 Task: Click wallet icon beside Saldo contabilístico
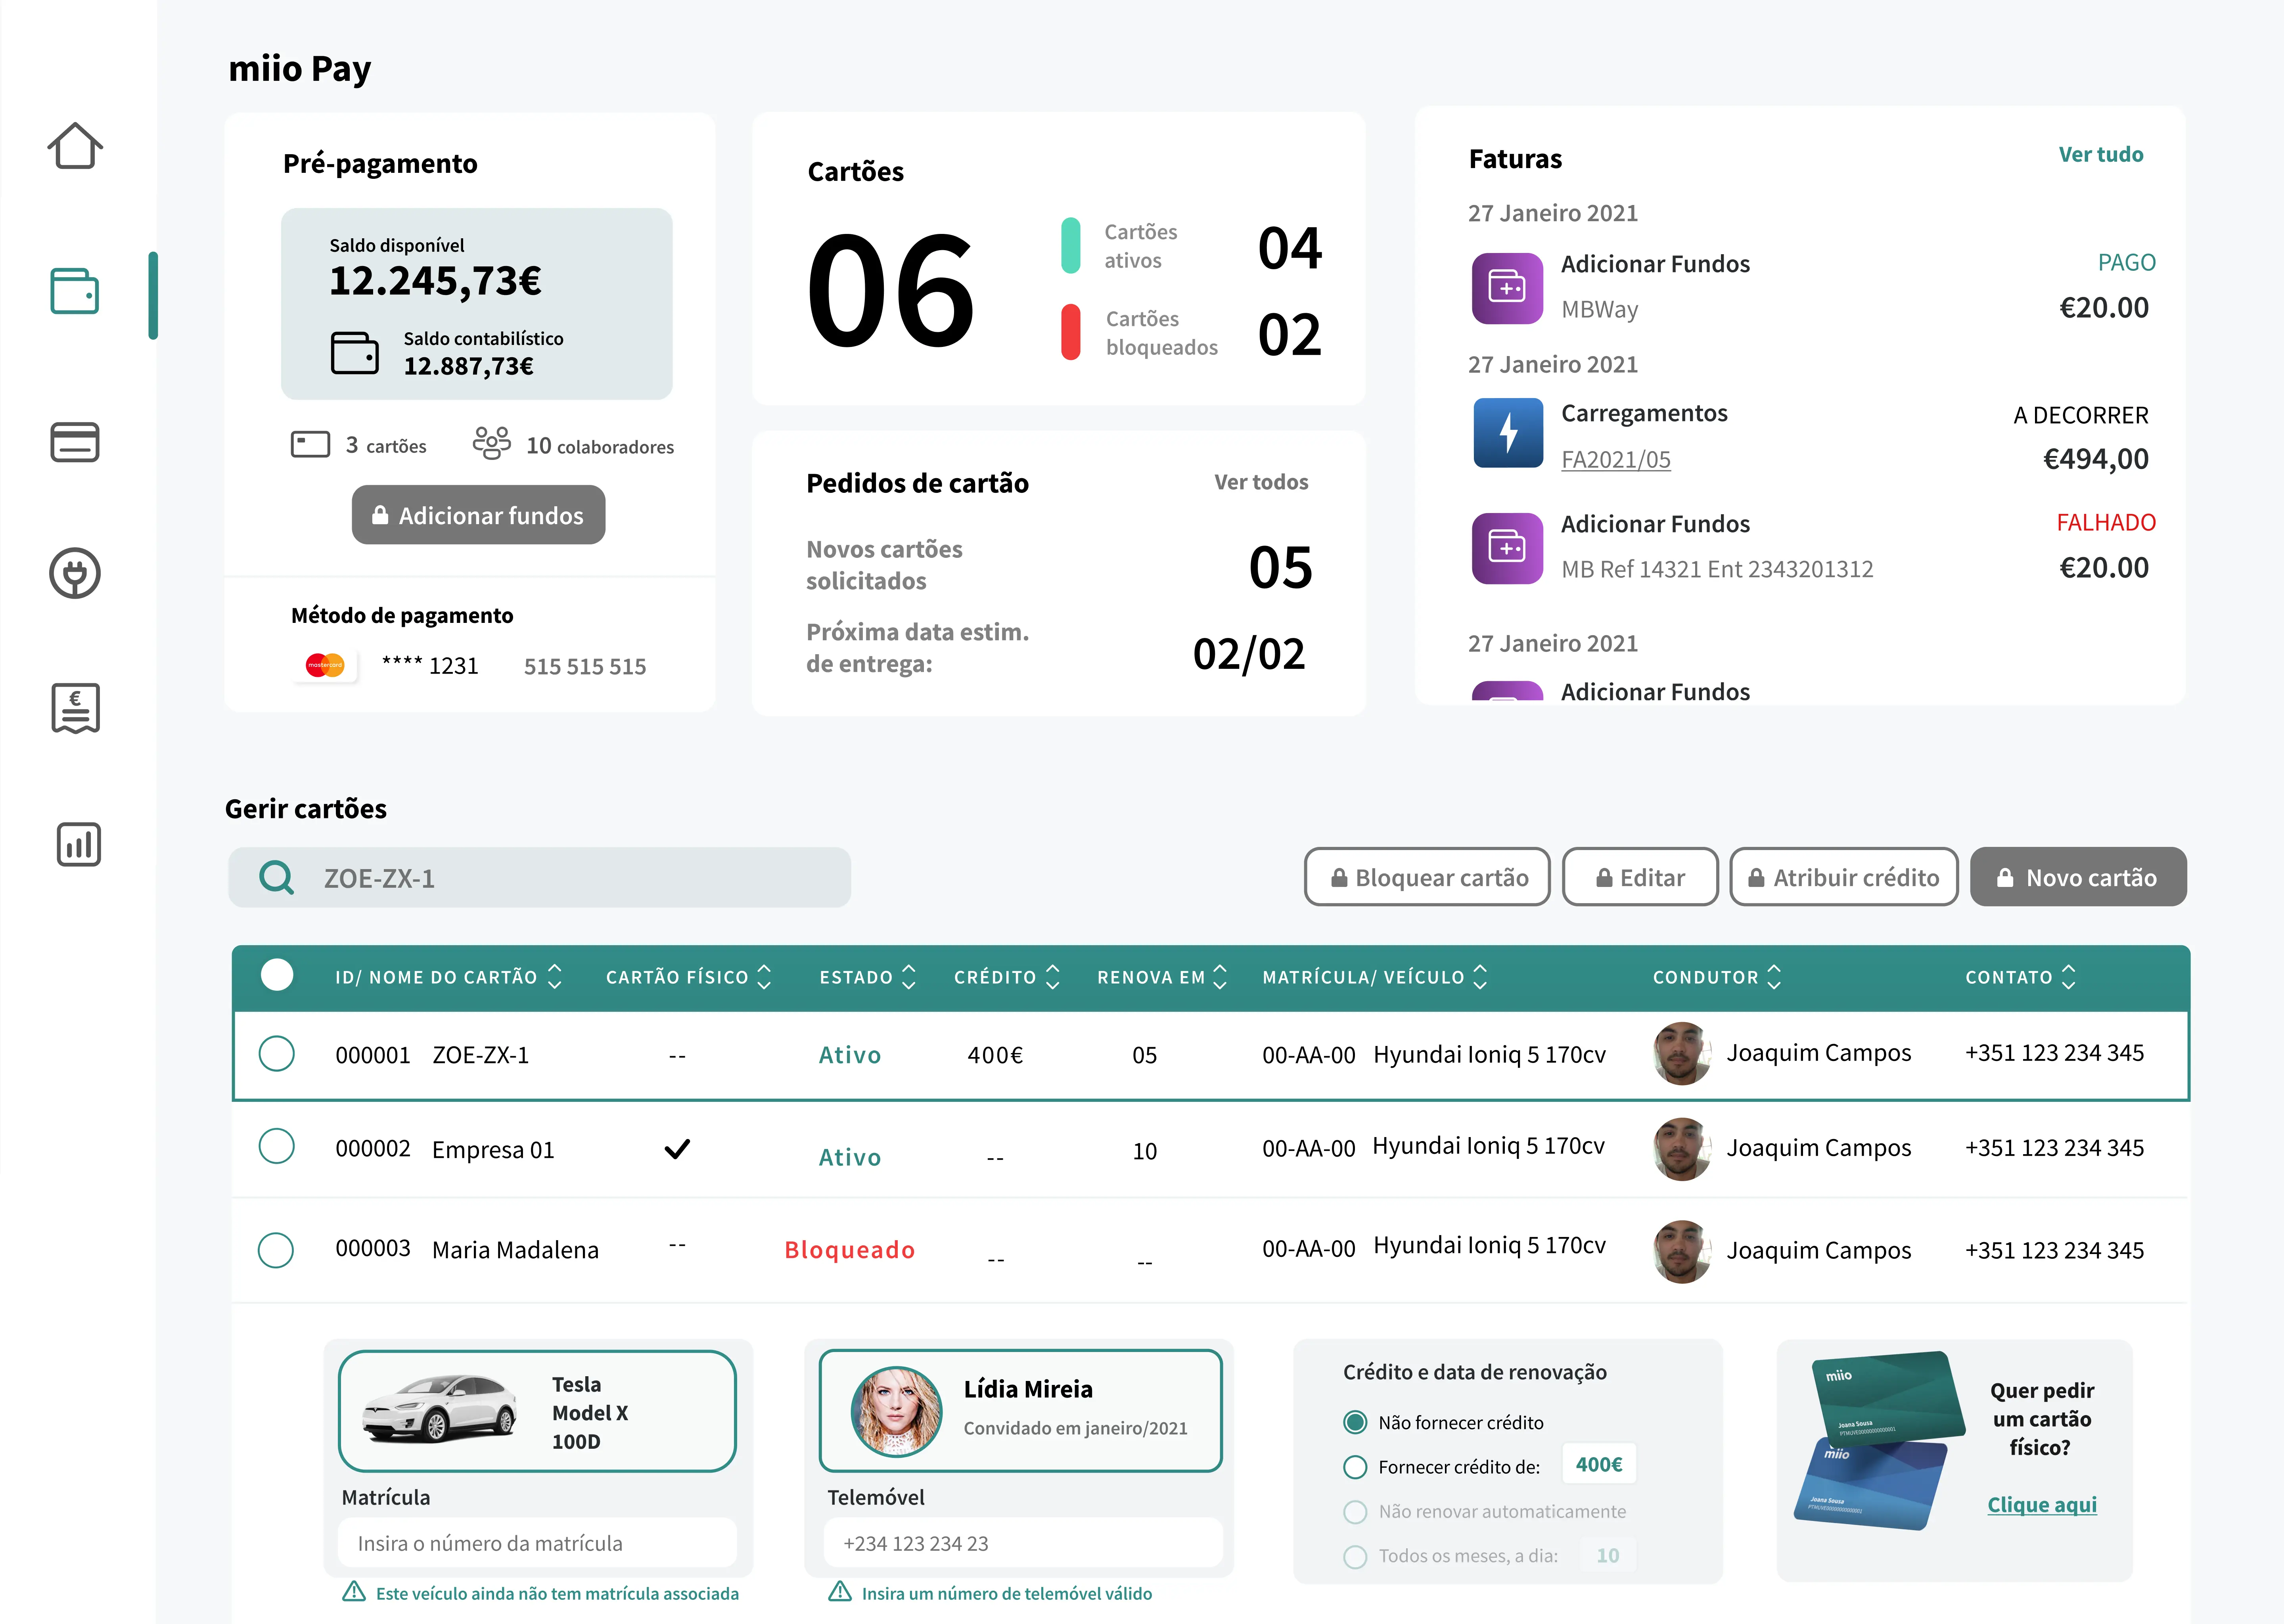click(x=355, y=353)
